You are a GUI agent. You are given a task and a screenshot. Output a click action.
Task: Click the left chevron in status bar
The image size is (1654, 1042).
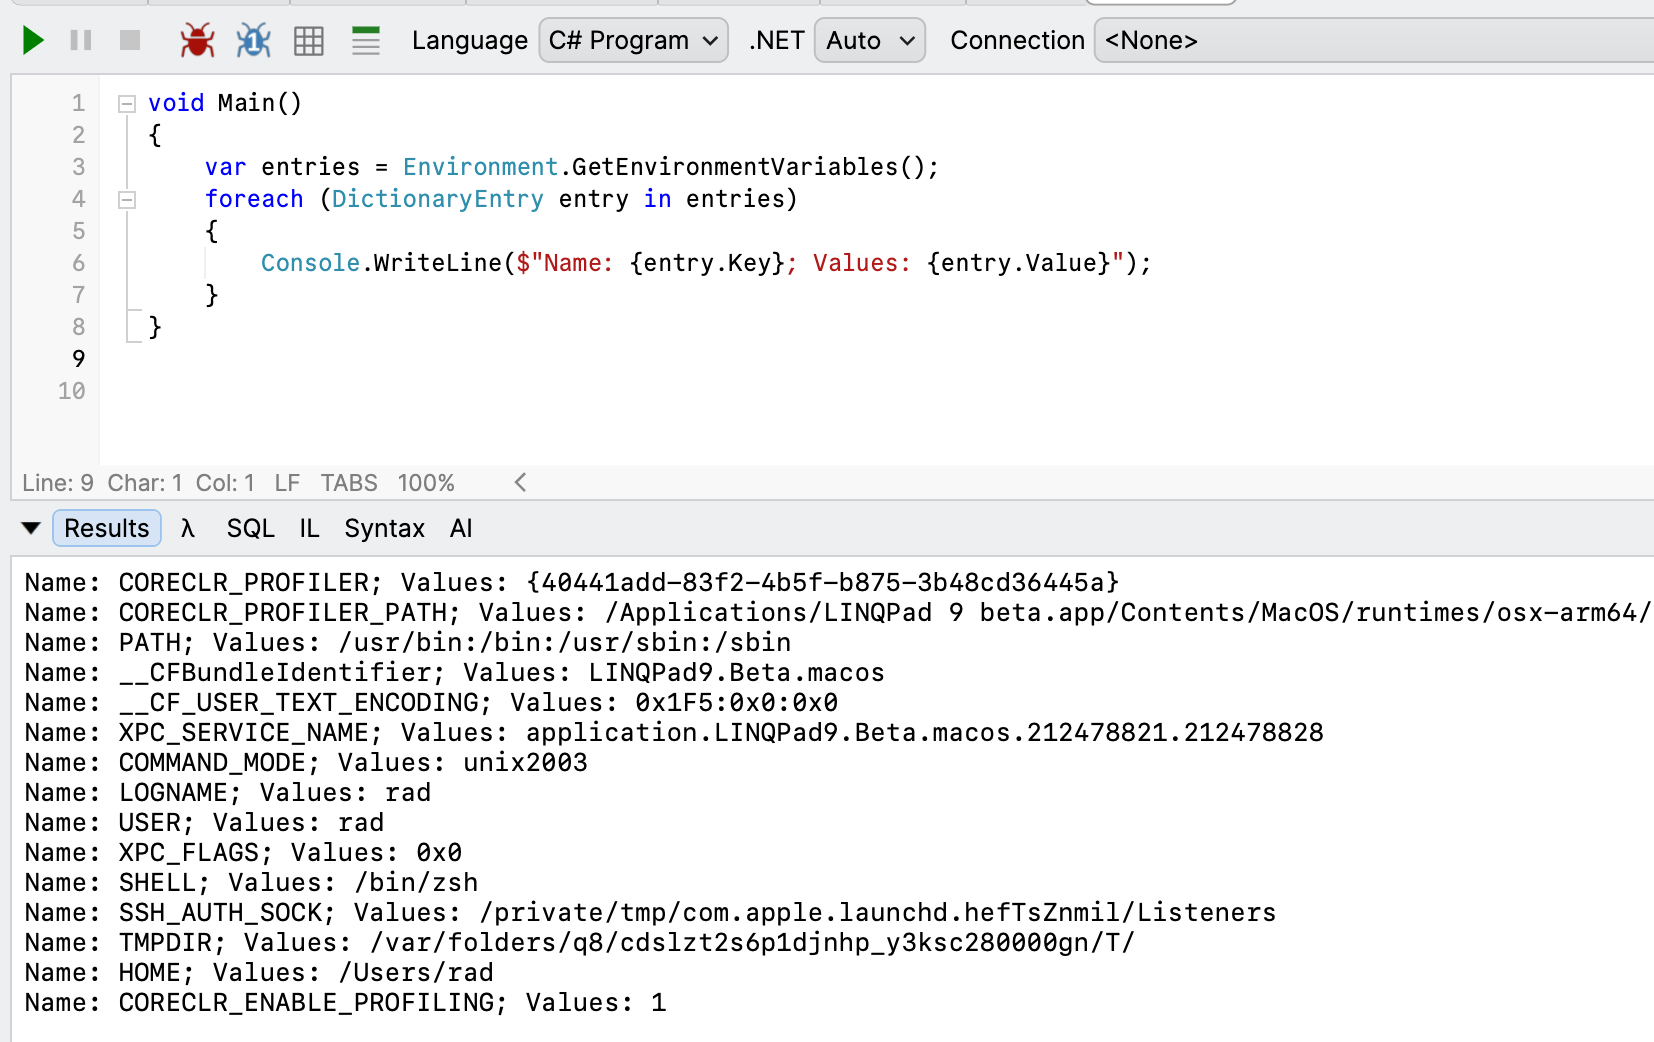coord(520,483)
